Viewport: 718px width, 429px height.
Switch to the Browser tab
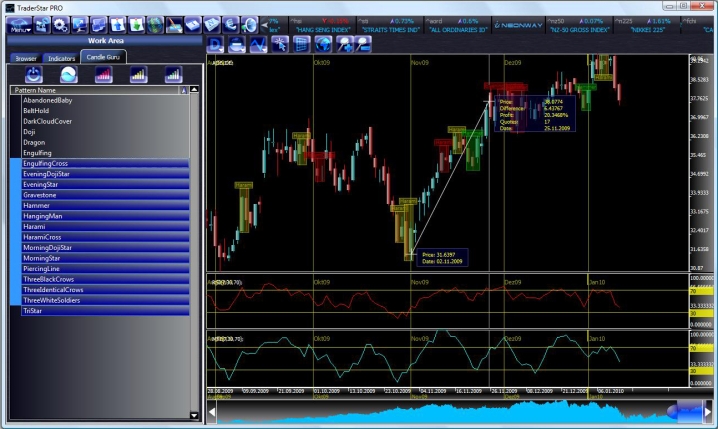click(26, 59)
